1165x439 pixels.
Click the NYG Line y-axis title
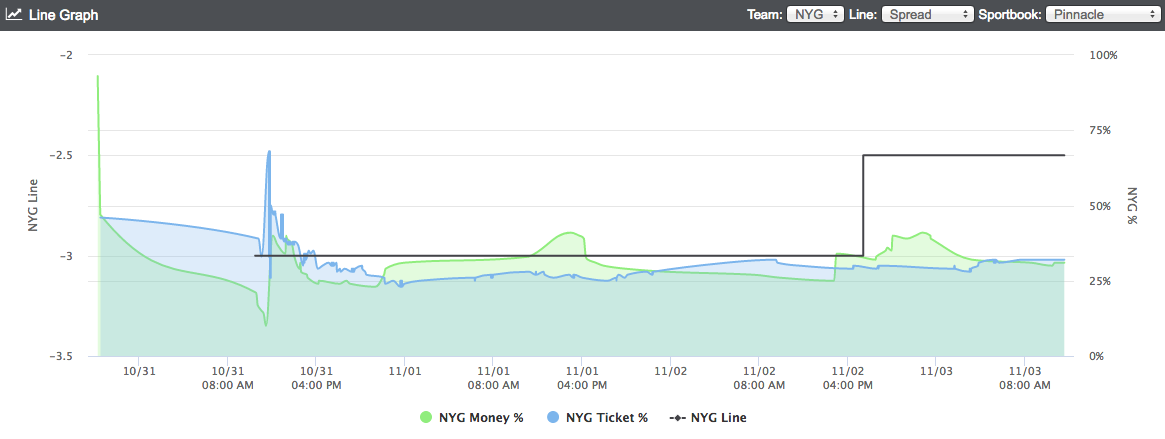(x=33, y=205)
